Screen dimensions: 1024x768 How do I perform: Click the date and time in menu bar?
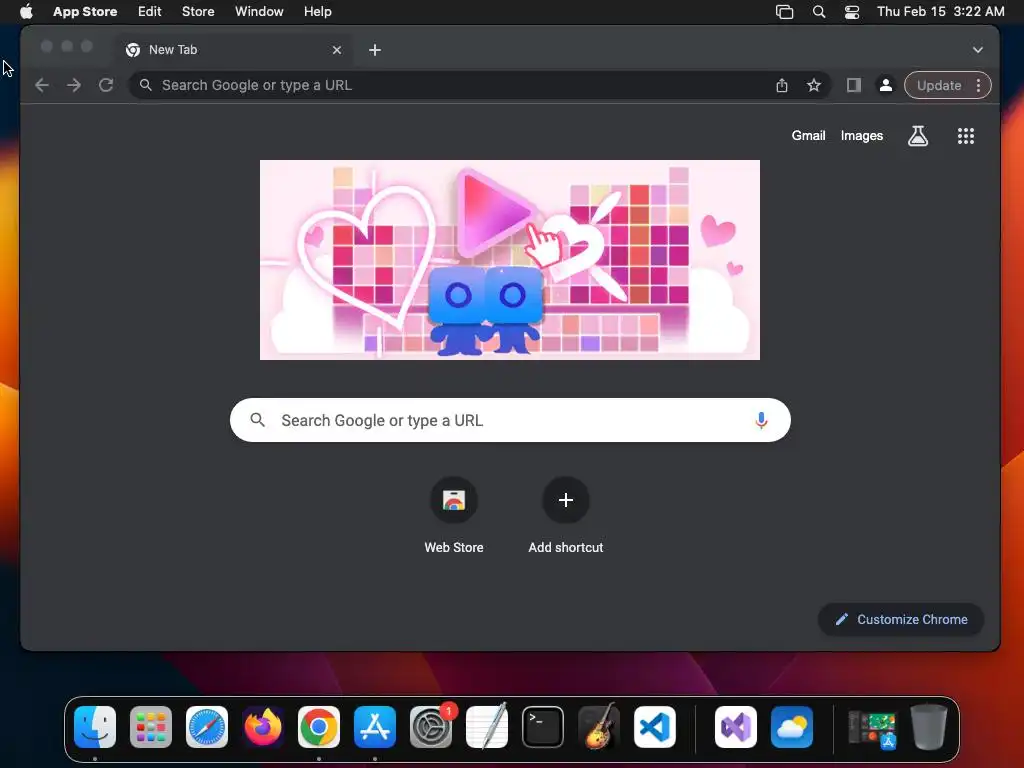940,12
